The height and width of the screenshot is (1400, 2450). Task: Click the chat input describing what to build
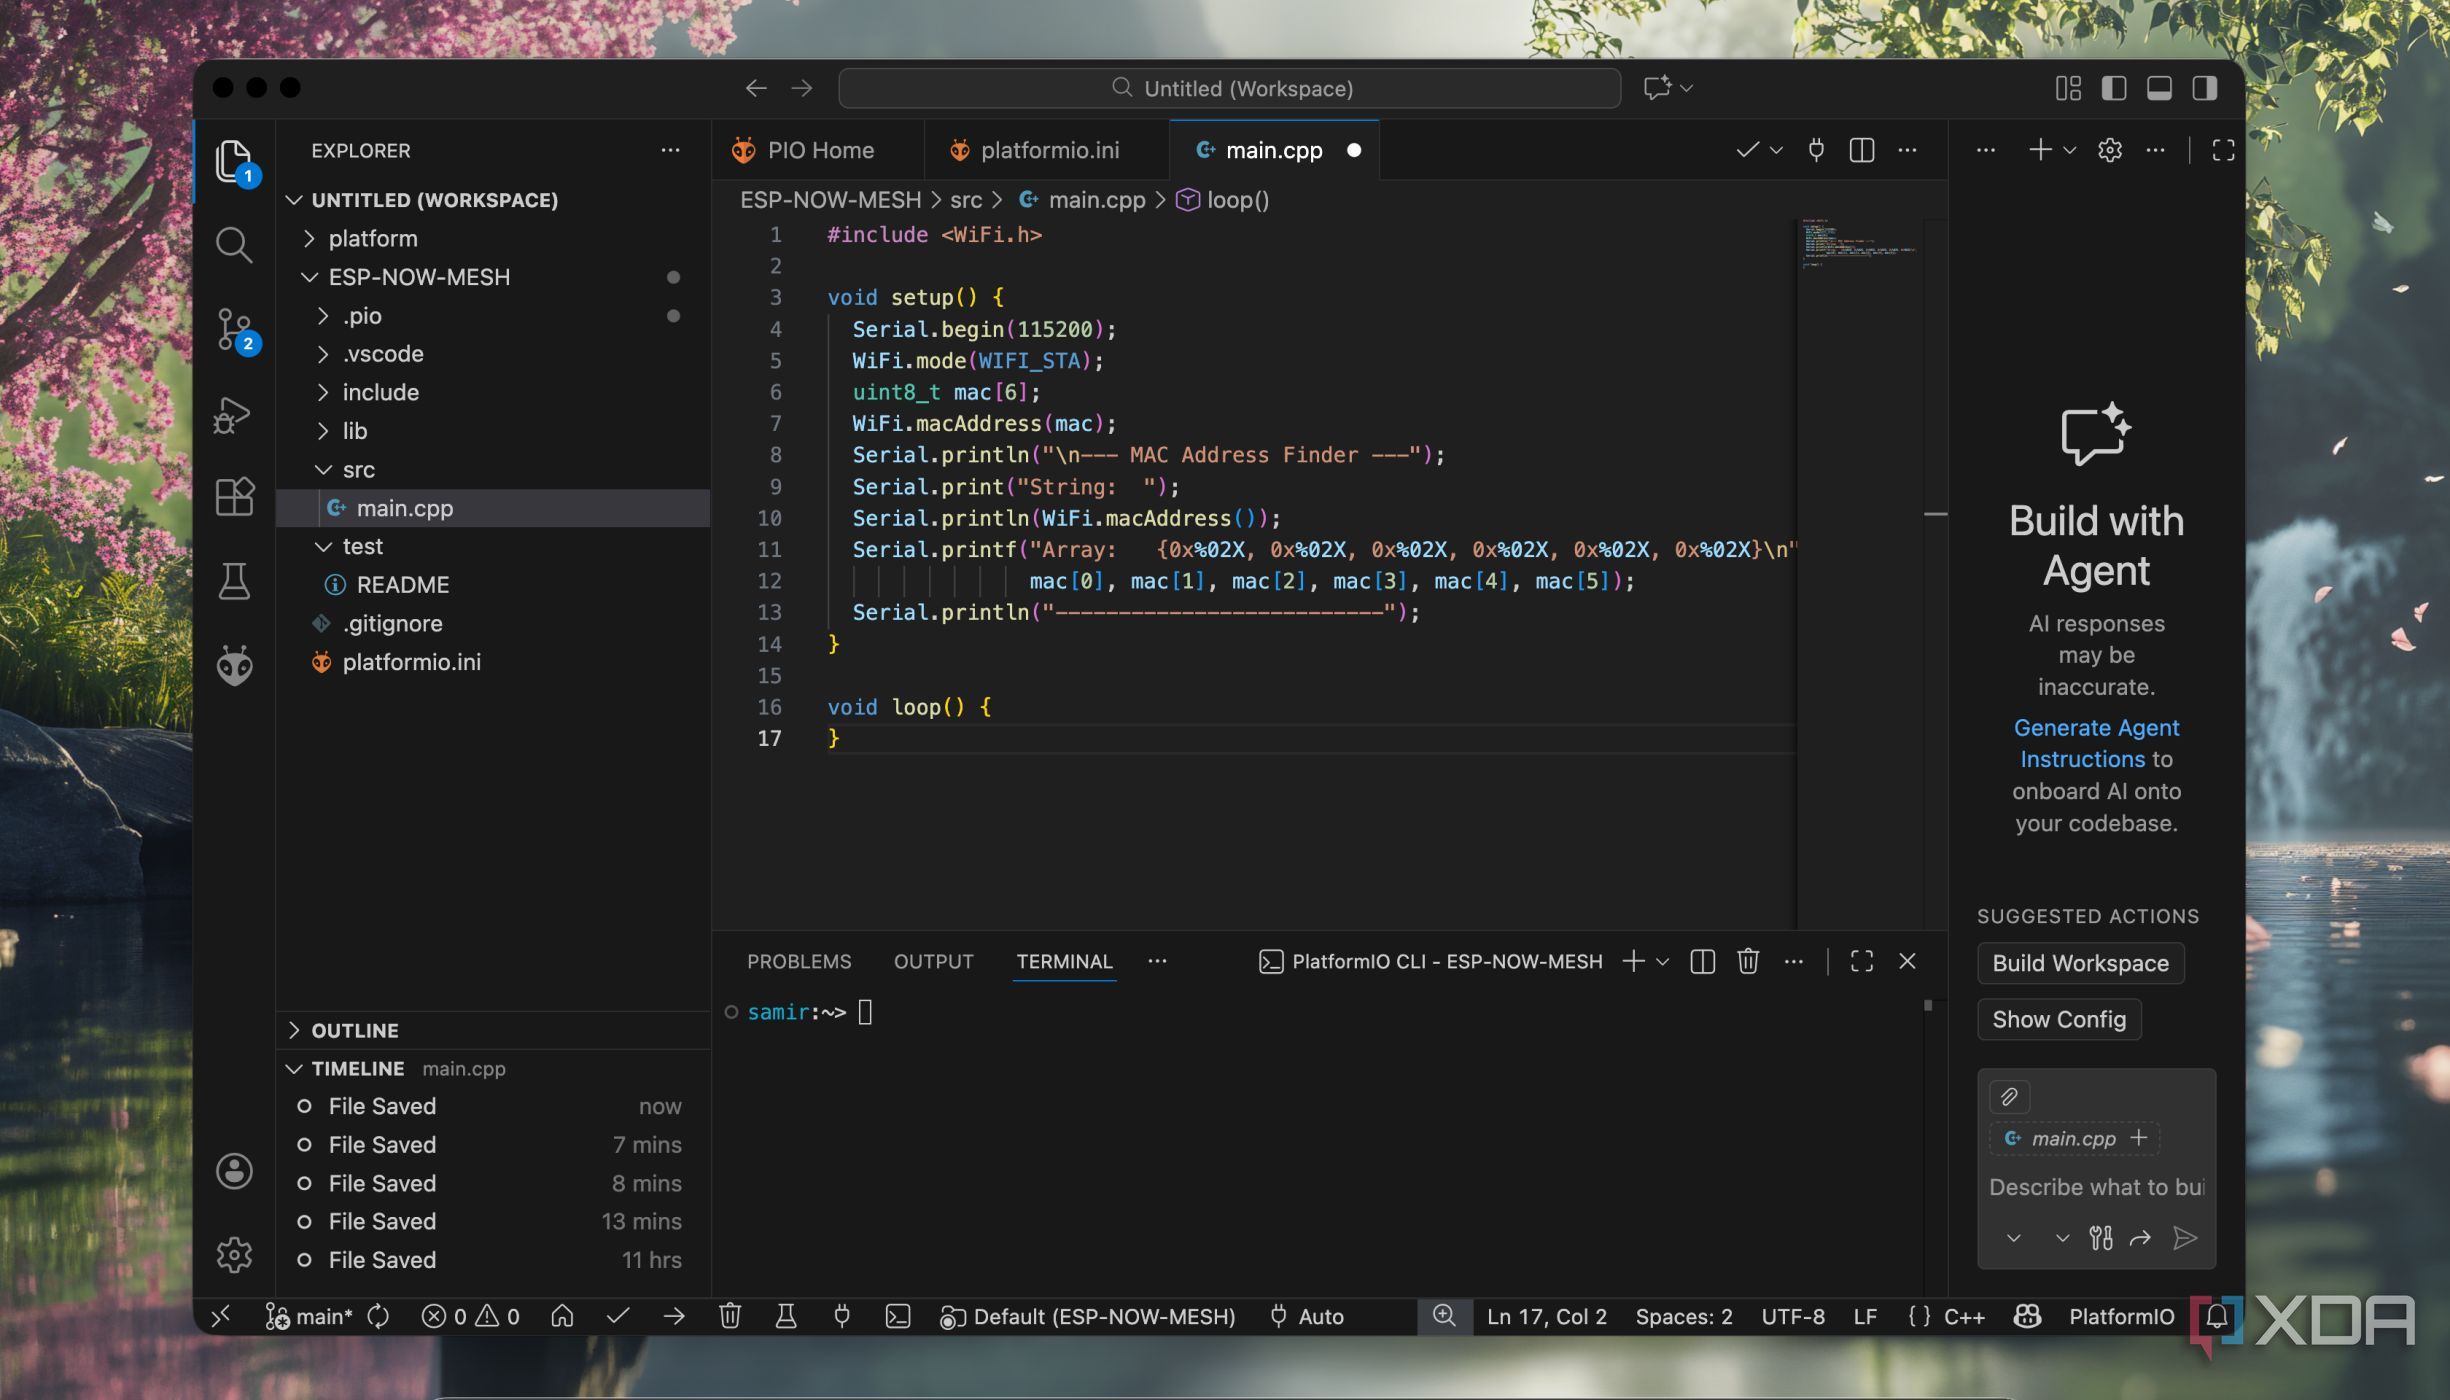[x=2095, y=1187]
